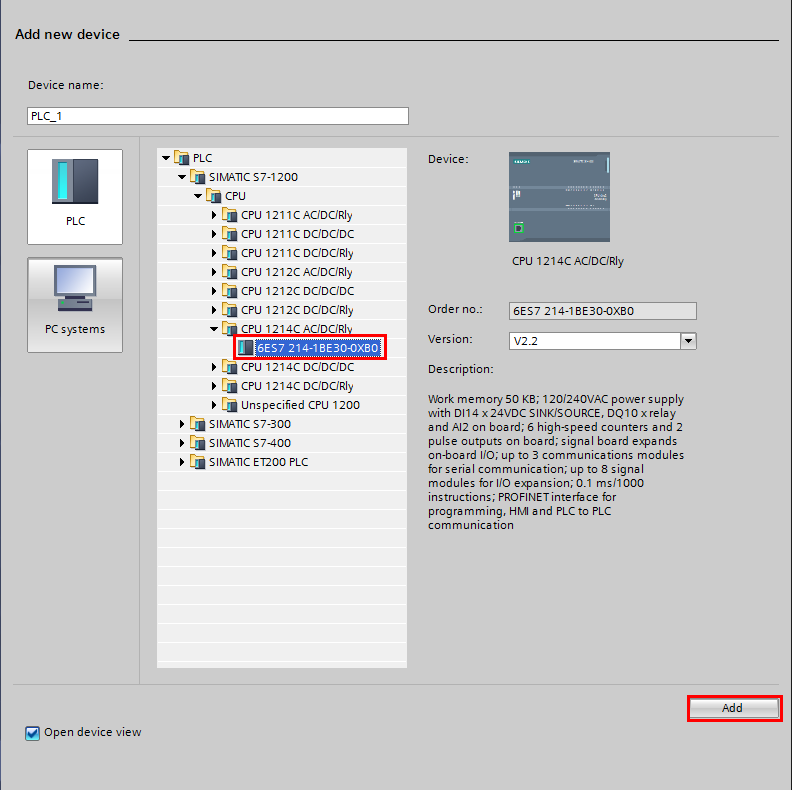Select the CPU 1214C DC/DC/DC row
Screen dimensions: 794x790
pyautogui.click(x=282, y=367)
